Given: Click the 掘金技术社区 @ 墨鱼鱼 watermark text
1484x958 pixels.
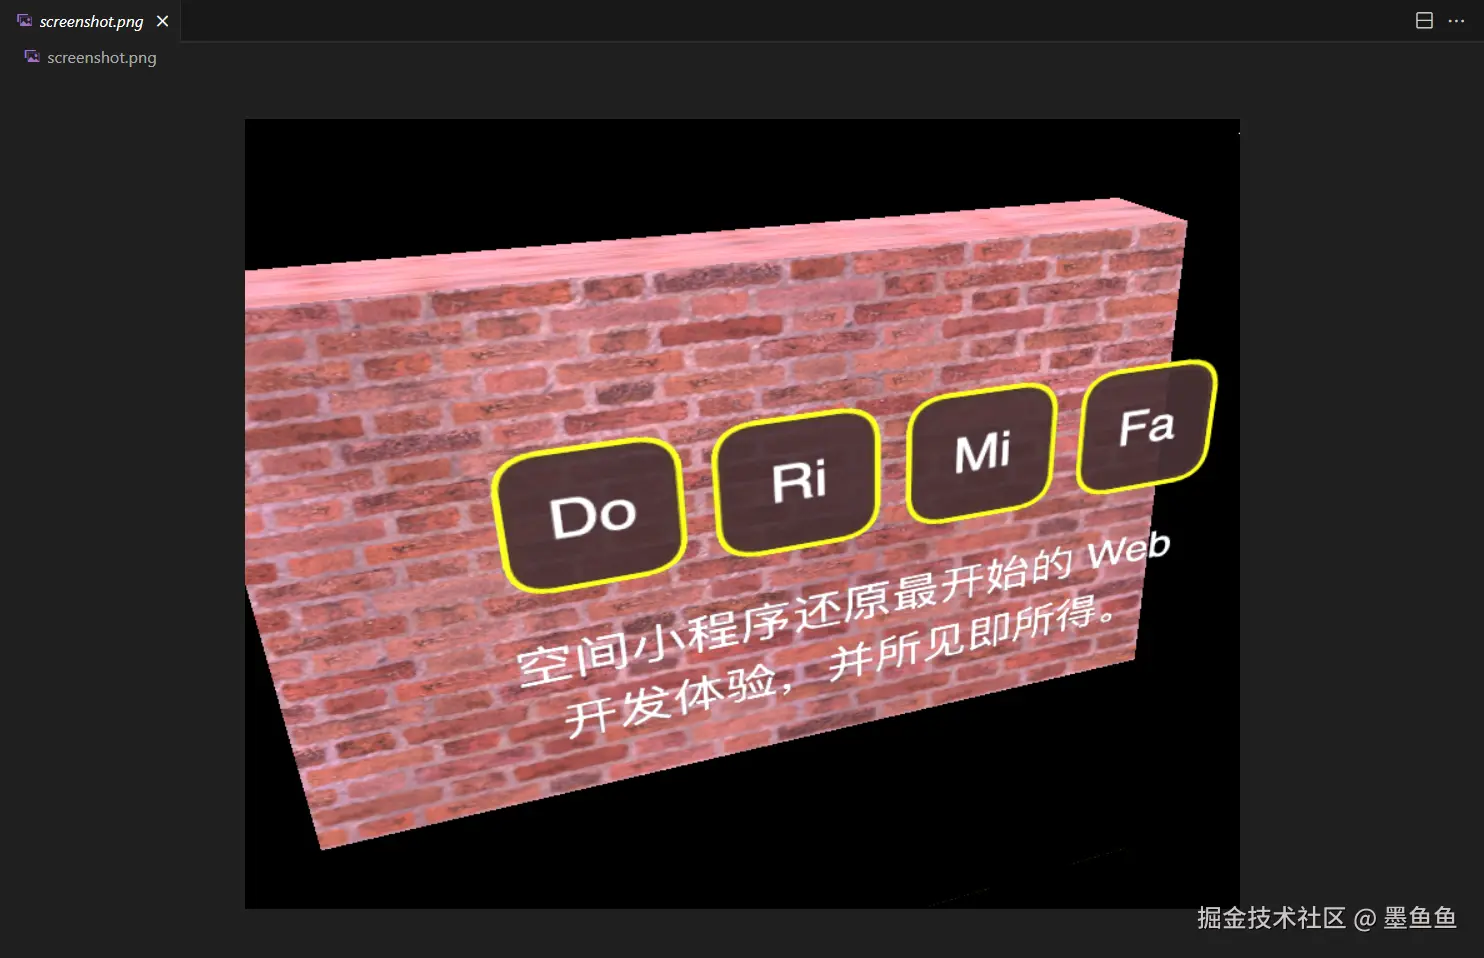Looking at the screenshot, I should coord(1325,917).
